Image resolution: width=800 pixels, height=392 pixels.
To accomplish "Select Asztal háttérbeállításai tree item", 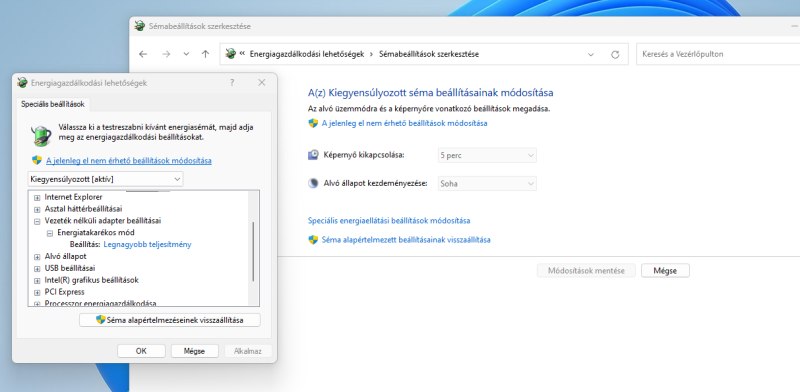I will (x=84, y=209).
